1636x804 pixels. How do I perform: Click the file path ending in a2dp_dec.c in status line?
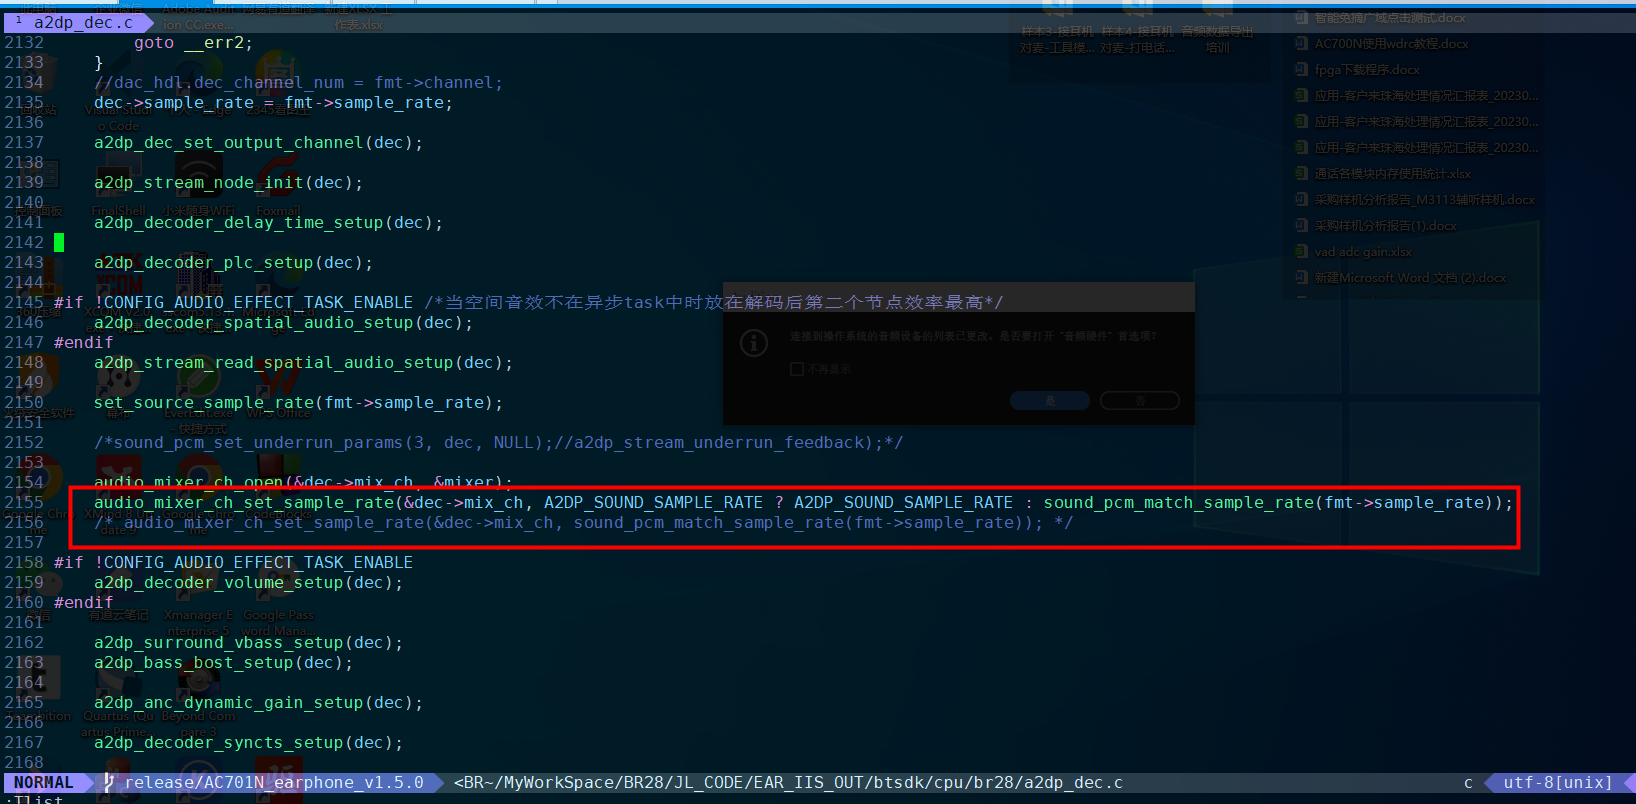[788, 783]
